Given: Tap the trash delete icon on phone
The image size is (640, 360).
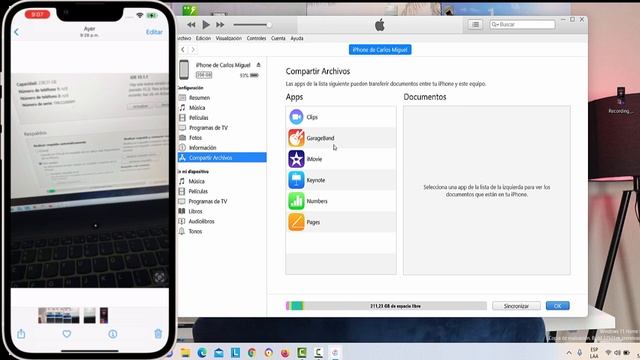Looking at the screenshot, I should 158,334.
